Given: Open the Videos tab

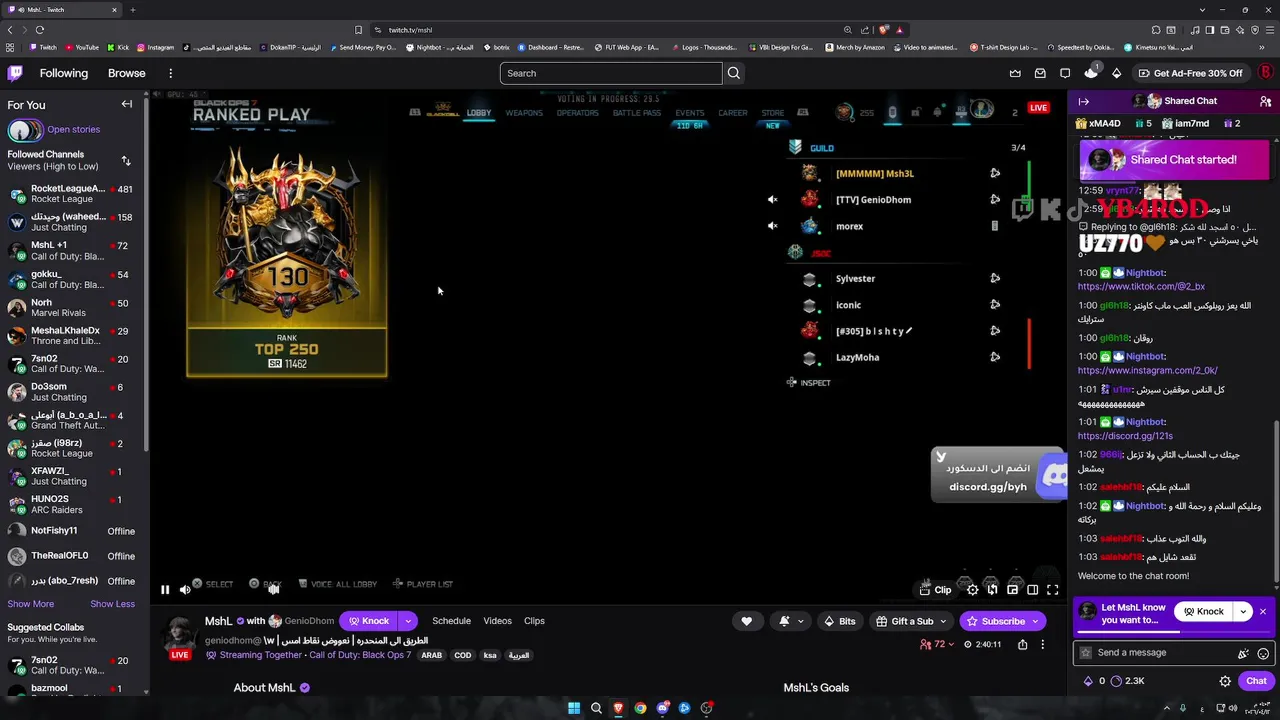Looking at the screenshot, I should pyautogui.click(x=497, y=621).
